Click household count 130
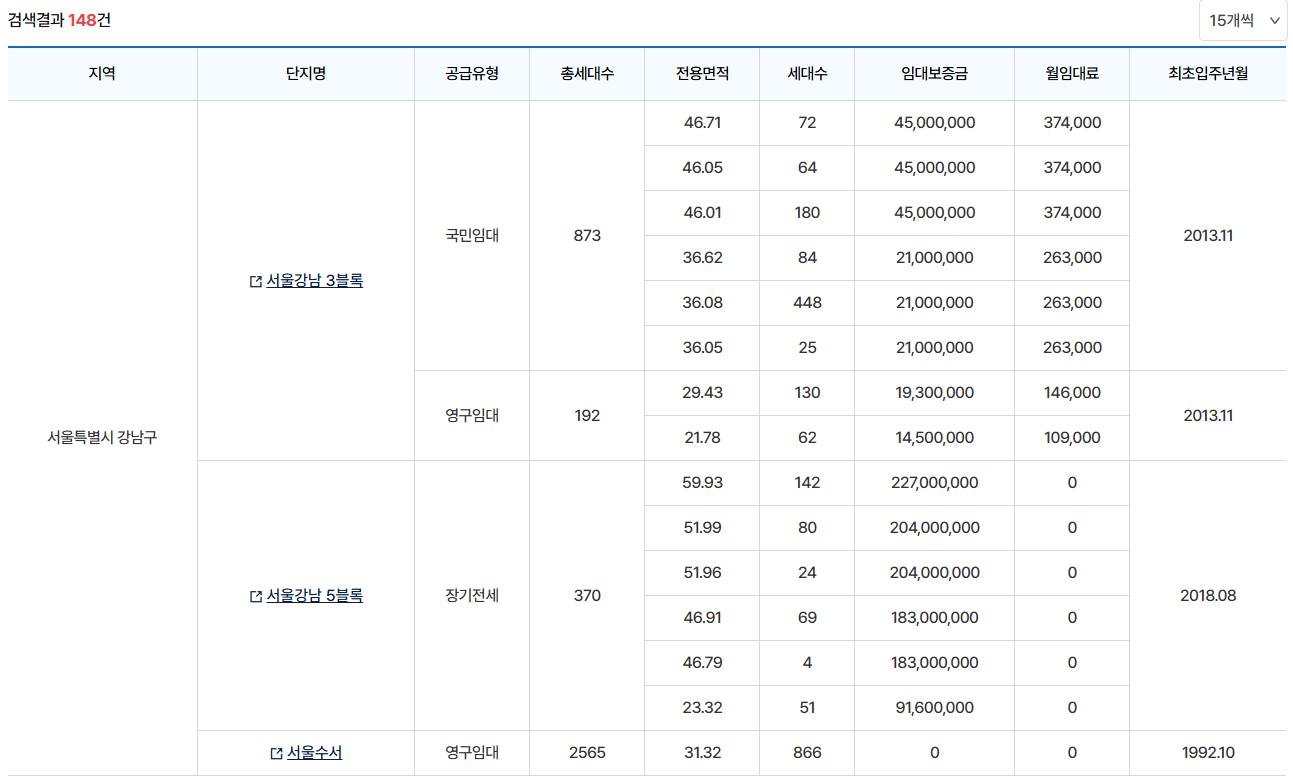The width and height of the screenshot is (1293, 784). 807,393
